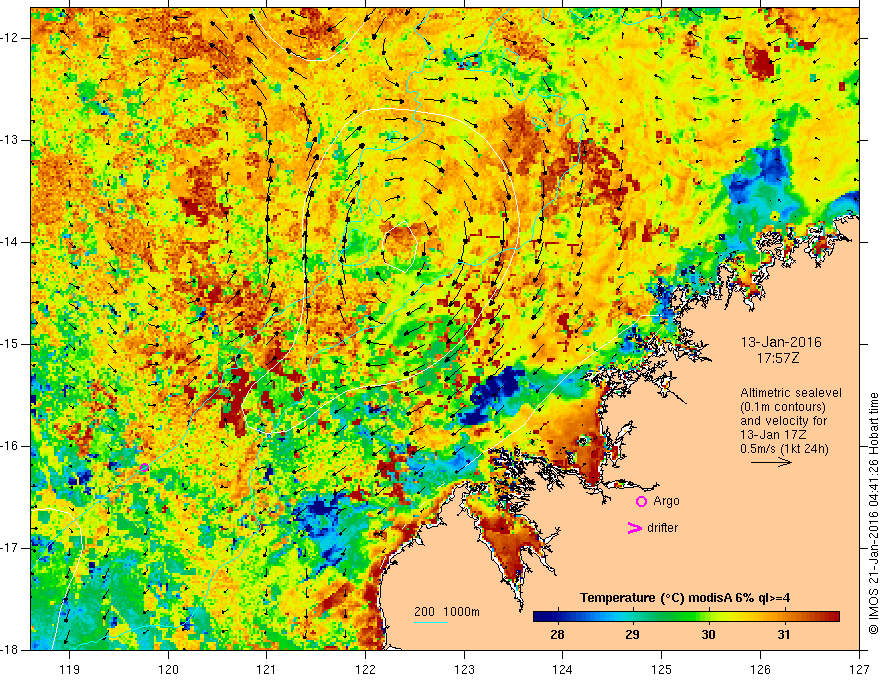Click the longitude label '121'
The image size is (880, 680).
[x=267, y=669]
